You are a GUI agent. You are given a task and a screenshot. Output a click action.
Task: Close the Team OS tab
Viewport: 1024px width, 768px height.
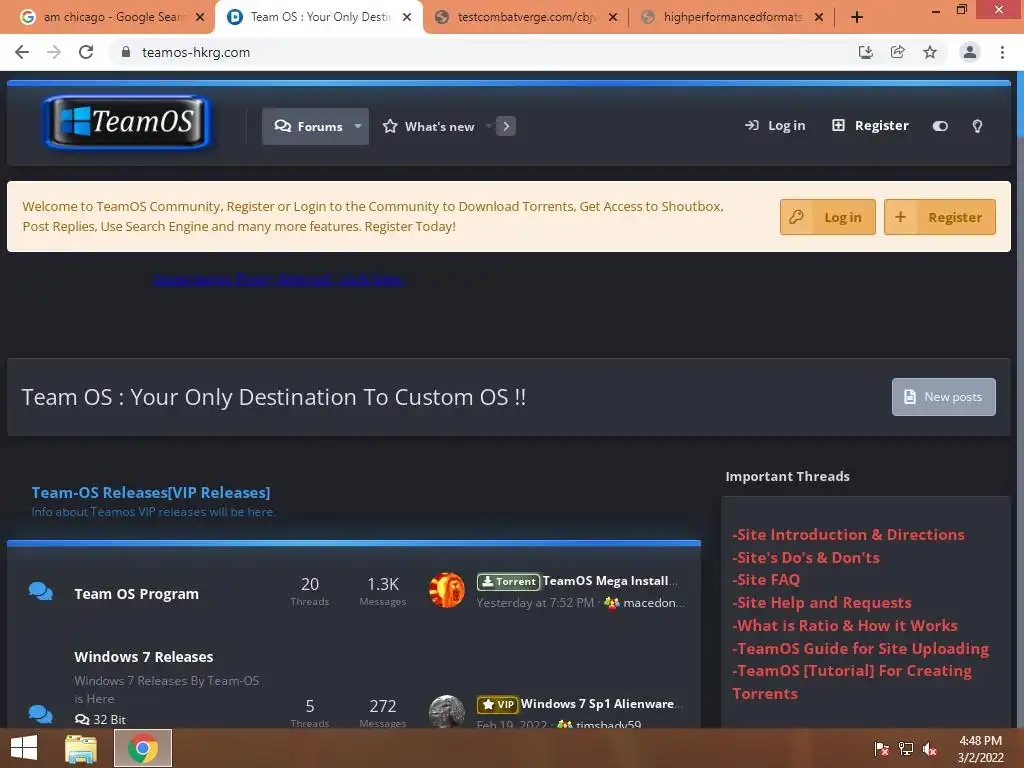coord(407,17)
